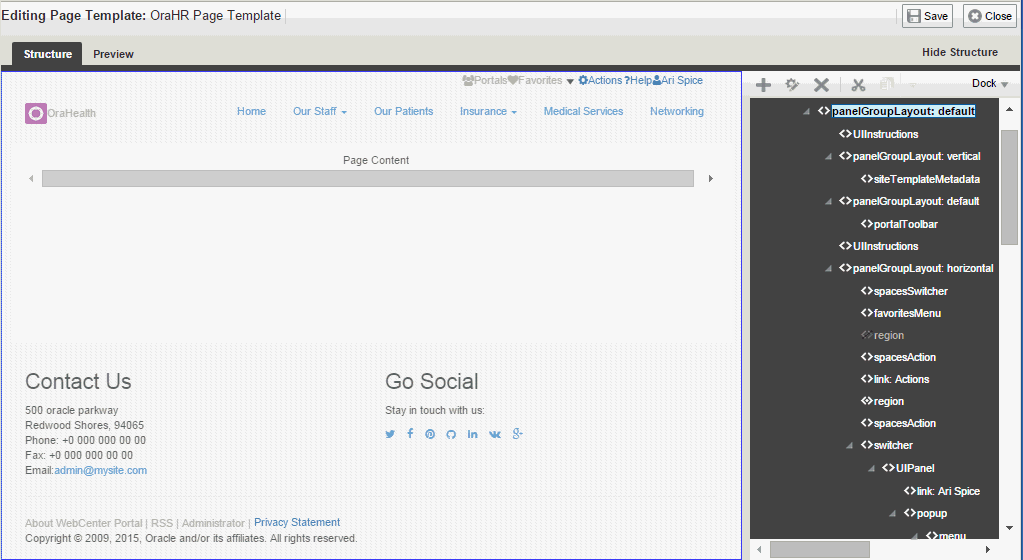Collapse the panelGroupLayout: vertical node
1023x560 pixels.
tap(828, 157)
